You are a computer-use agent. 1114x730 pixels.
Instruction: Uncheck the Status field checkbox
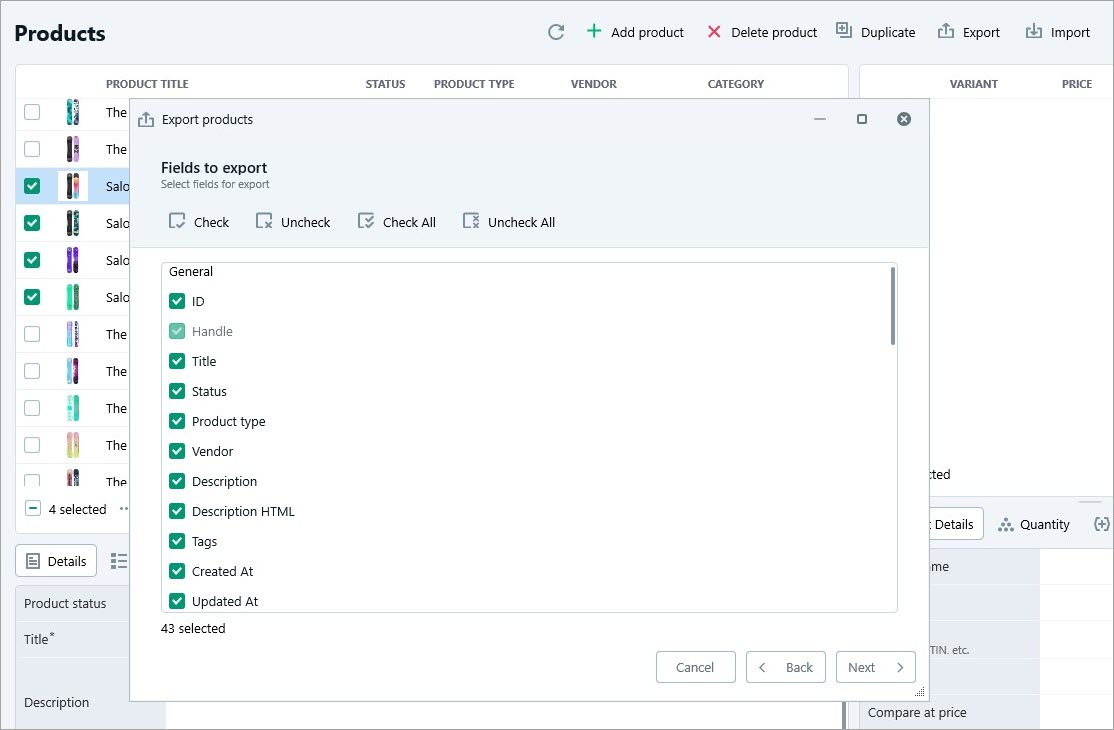177,391
